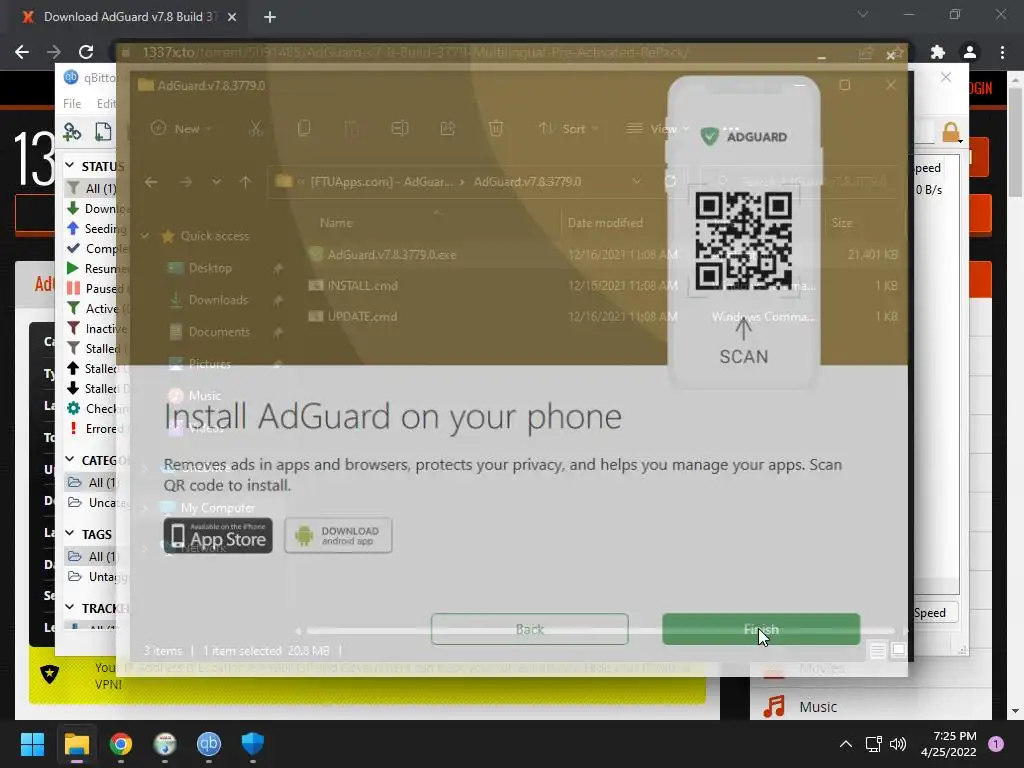This screenshot has width=1024, height=768.
Task: Open Chrome tab search chevron
Action: 863,14
